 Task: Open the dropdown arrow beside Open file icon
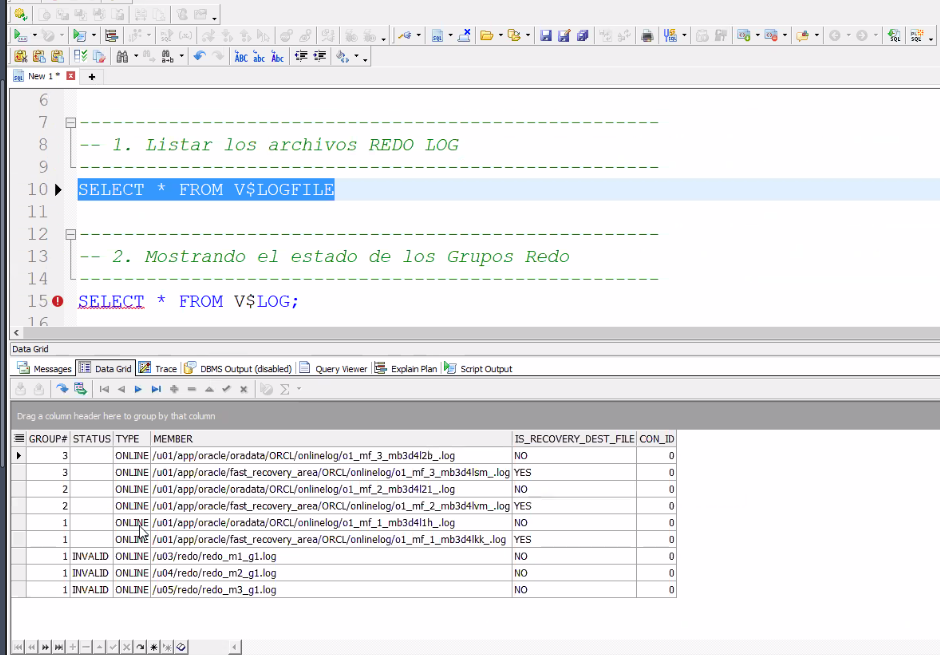[500, 36]
